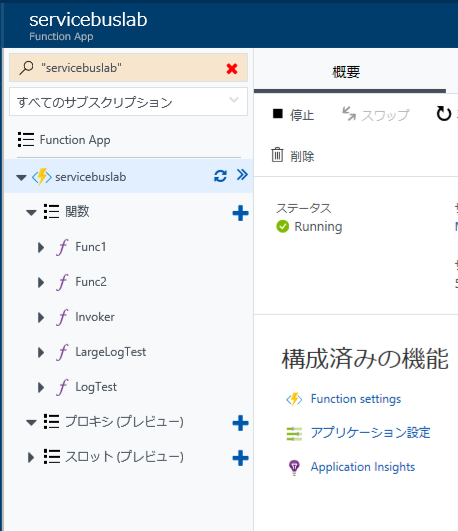Expand the LogTest function node

click(41, 387)
